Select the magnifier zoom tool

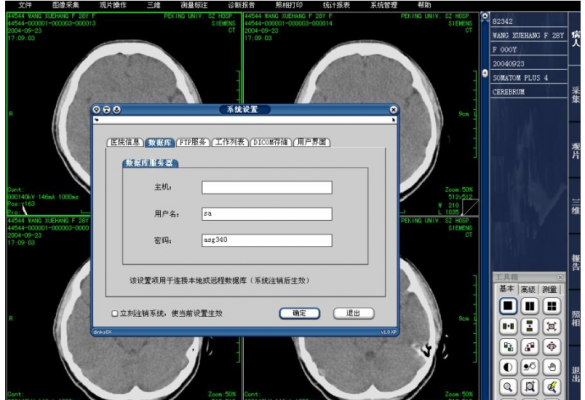(508, 387)
